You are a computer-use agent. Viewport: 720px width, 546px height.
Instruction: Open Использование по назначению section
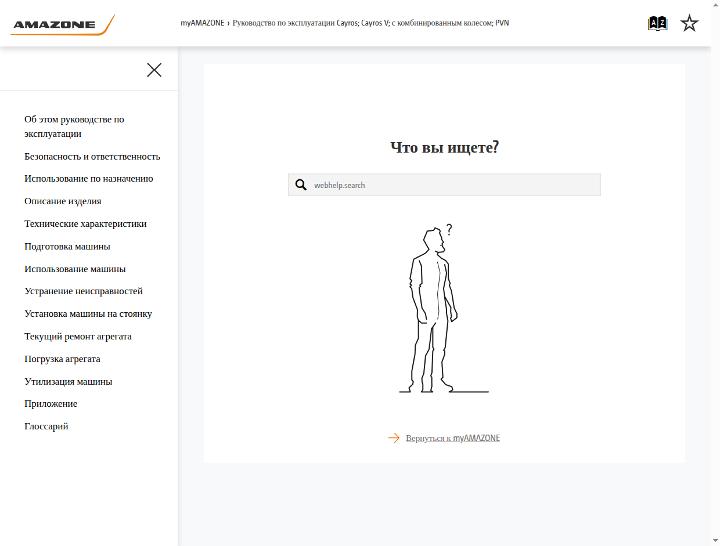click(x=89, y=179)
